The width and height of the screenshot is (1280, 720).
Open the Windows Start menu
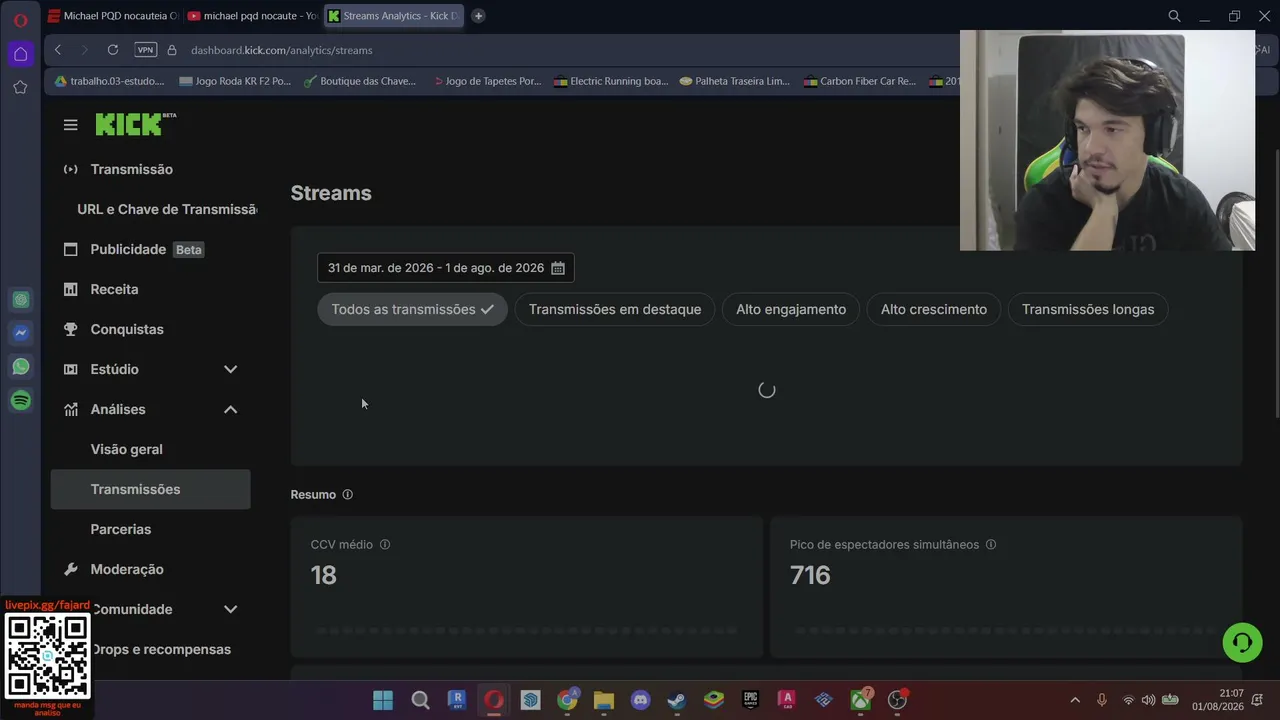coord(383,700)
